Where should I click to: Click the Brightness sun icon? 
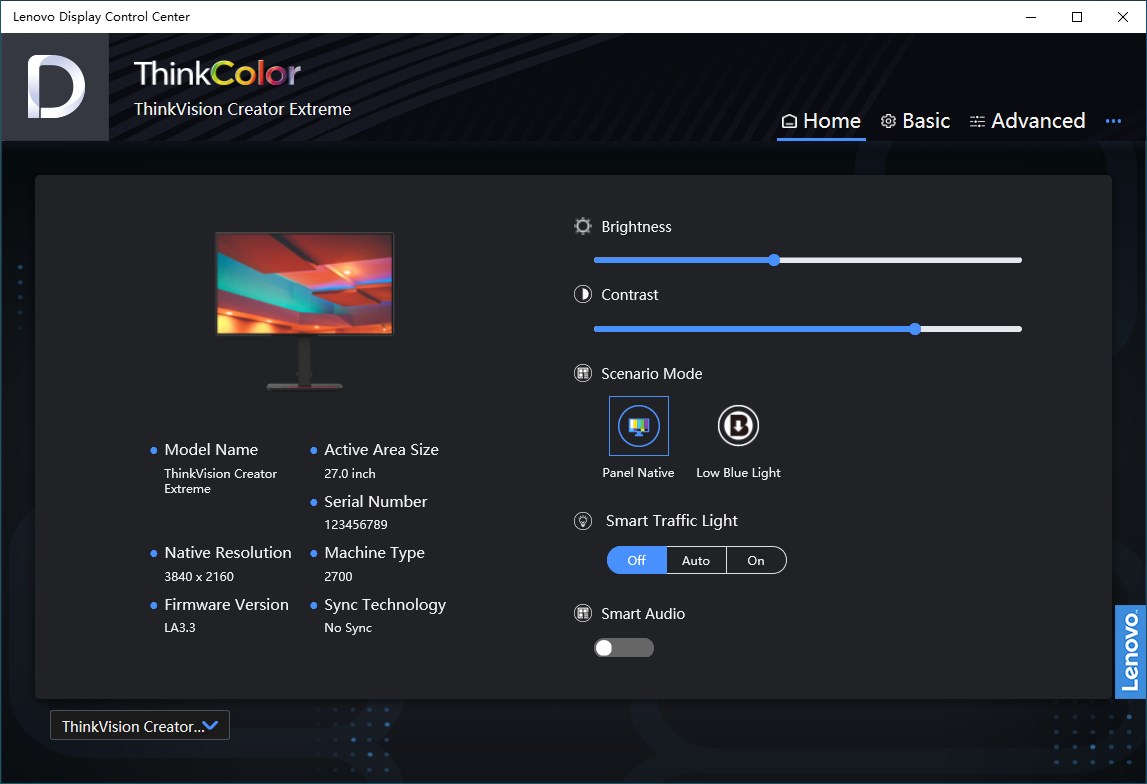pos(582,226)
